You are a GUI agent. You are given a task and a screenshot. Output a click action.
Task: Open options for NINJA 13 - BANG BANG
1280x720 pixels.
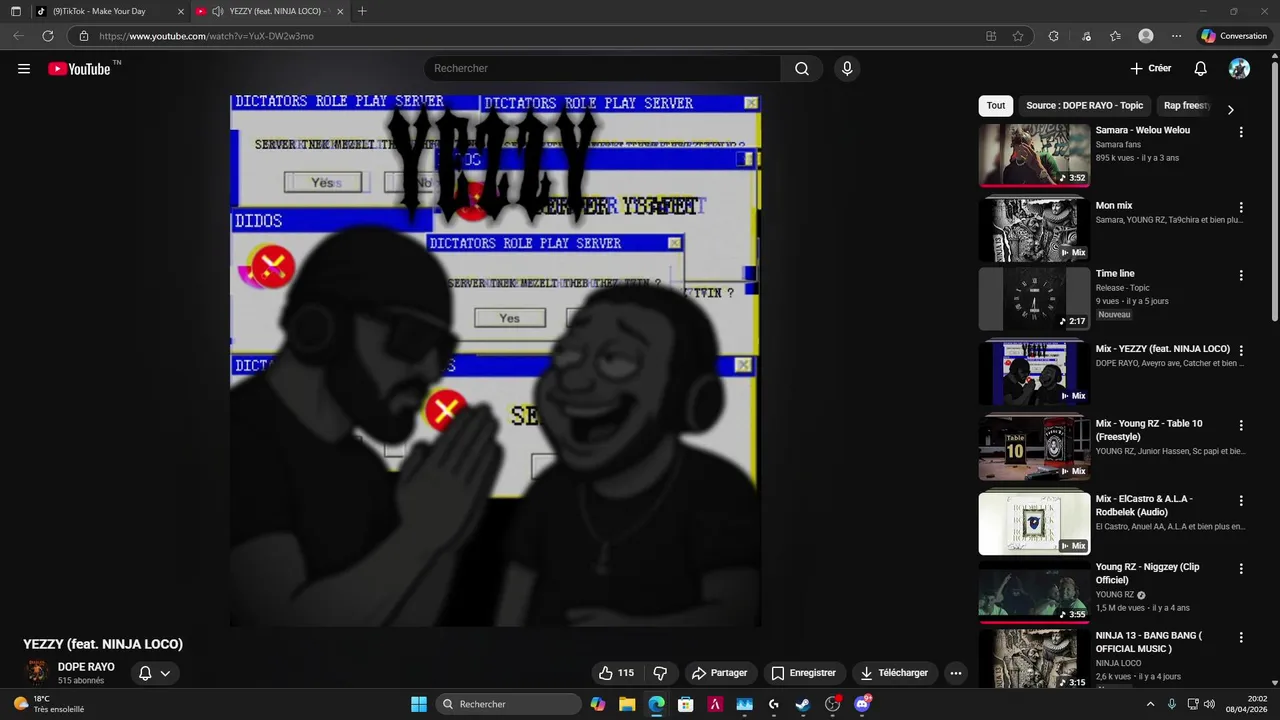(x=1241, y=637)
